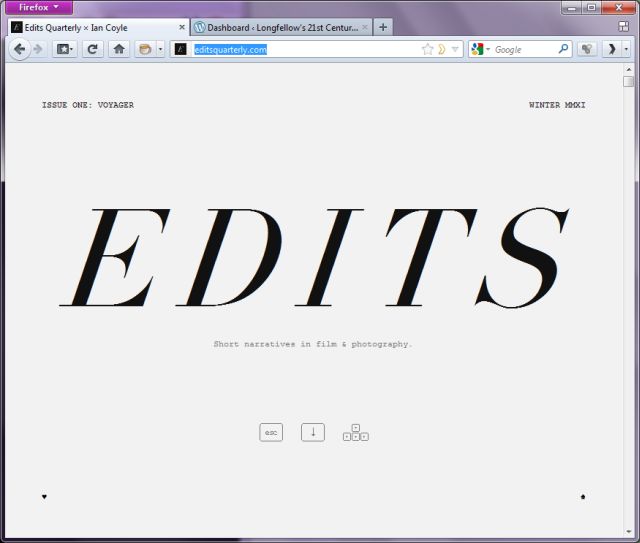The height and width of the screenshot is (543, 640).
Task: Click the down arrow key icon
Action: pos(313,432)
